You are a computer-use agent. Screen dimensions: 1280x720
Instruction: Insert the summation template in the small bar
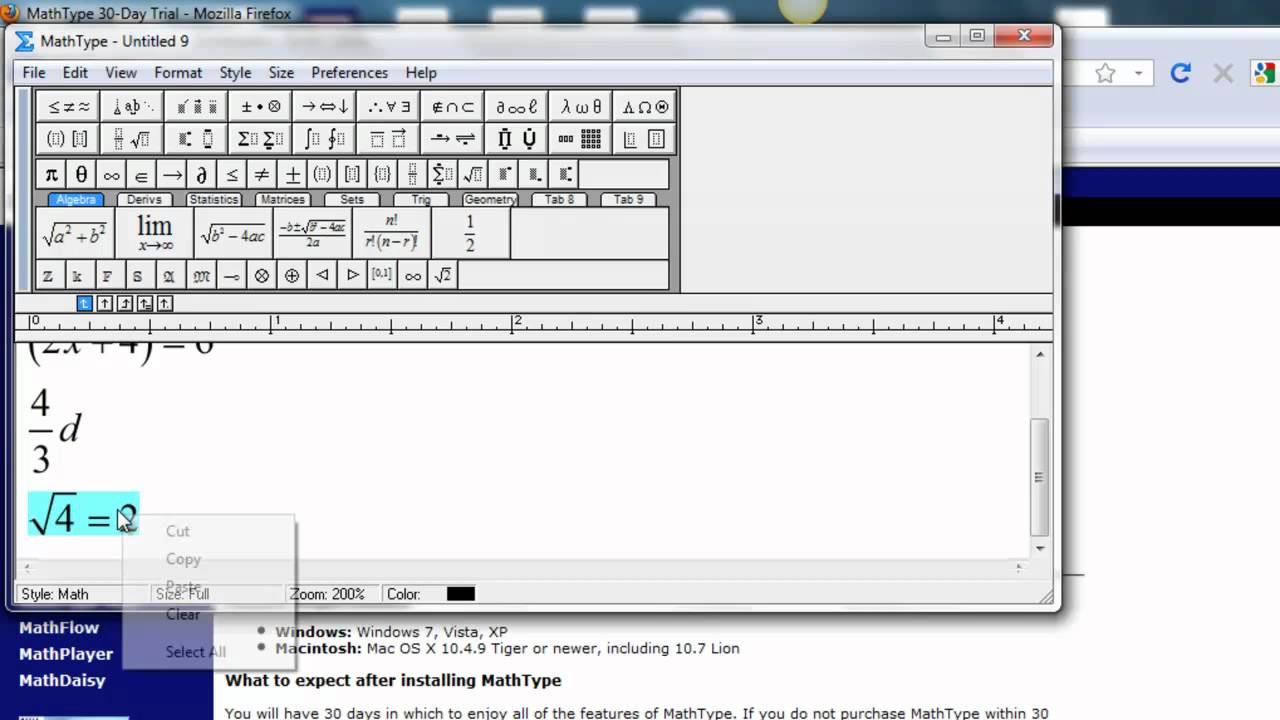pyautogui.click(x=442, y=174)
